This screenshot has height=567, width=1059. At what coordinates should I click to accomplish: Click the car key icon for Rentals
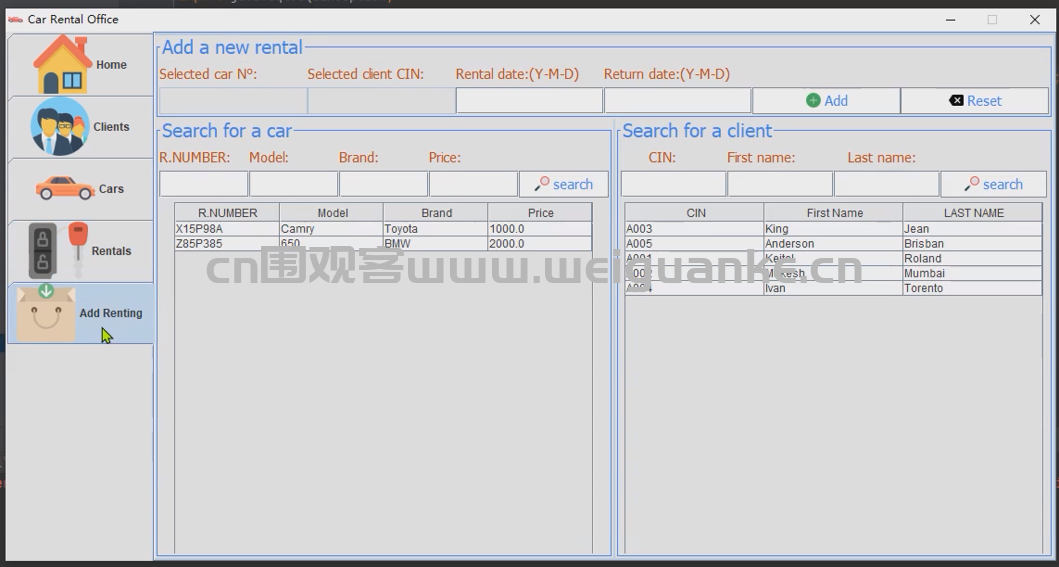58,250
